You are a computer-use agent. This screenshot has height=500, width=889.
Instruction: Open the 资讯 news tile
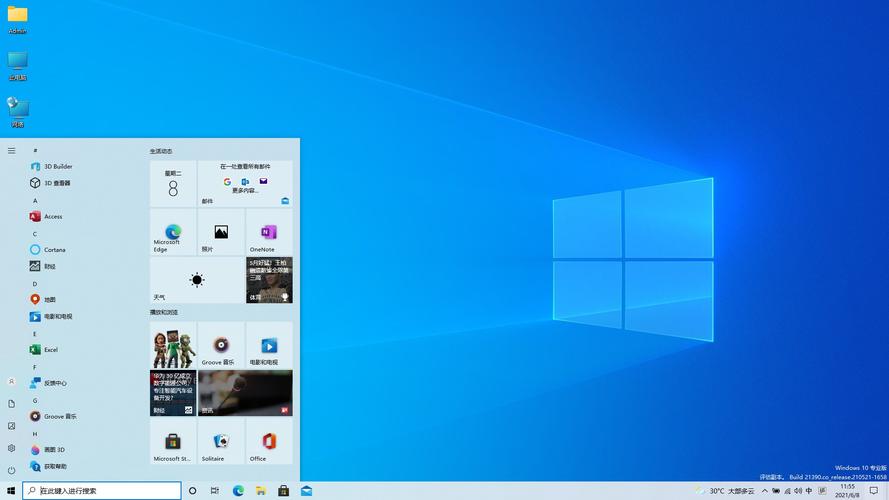245,393
